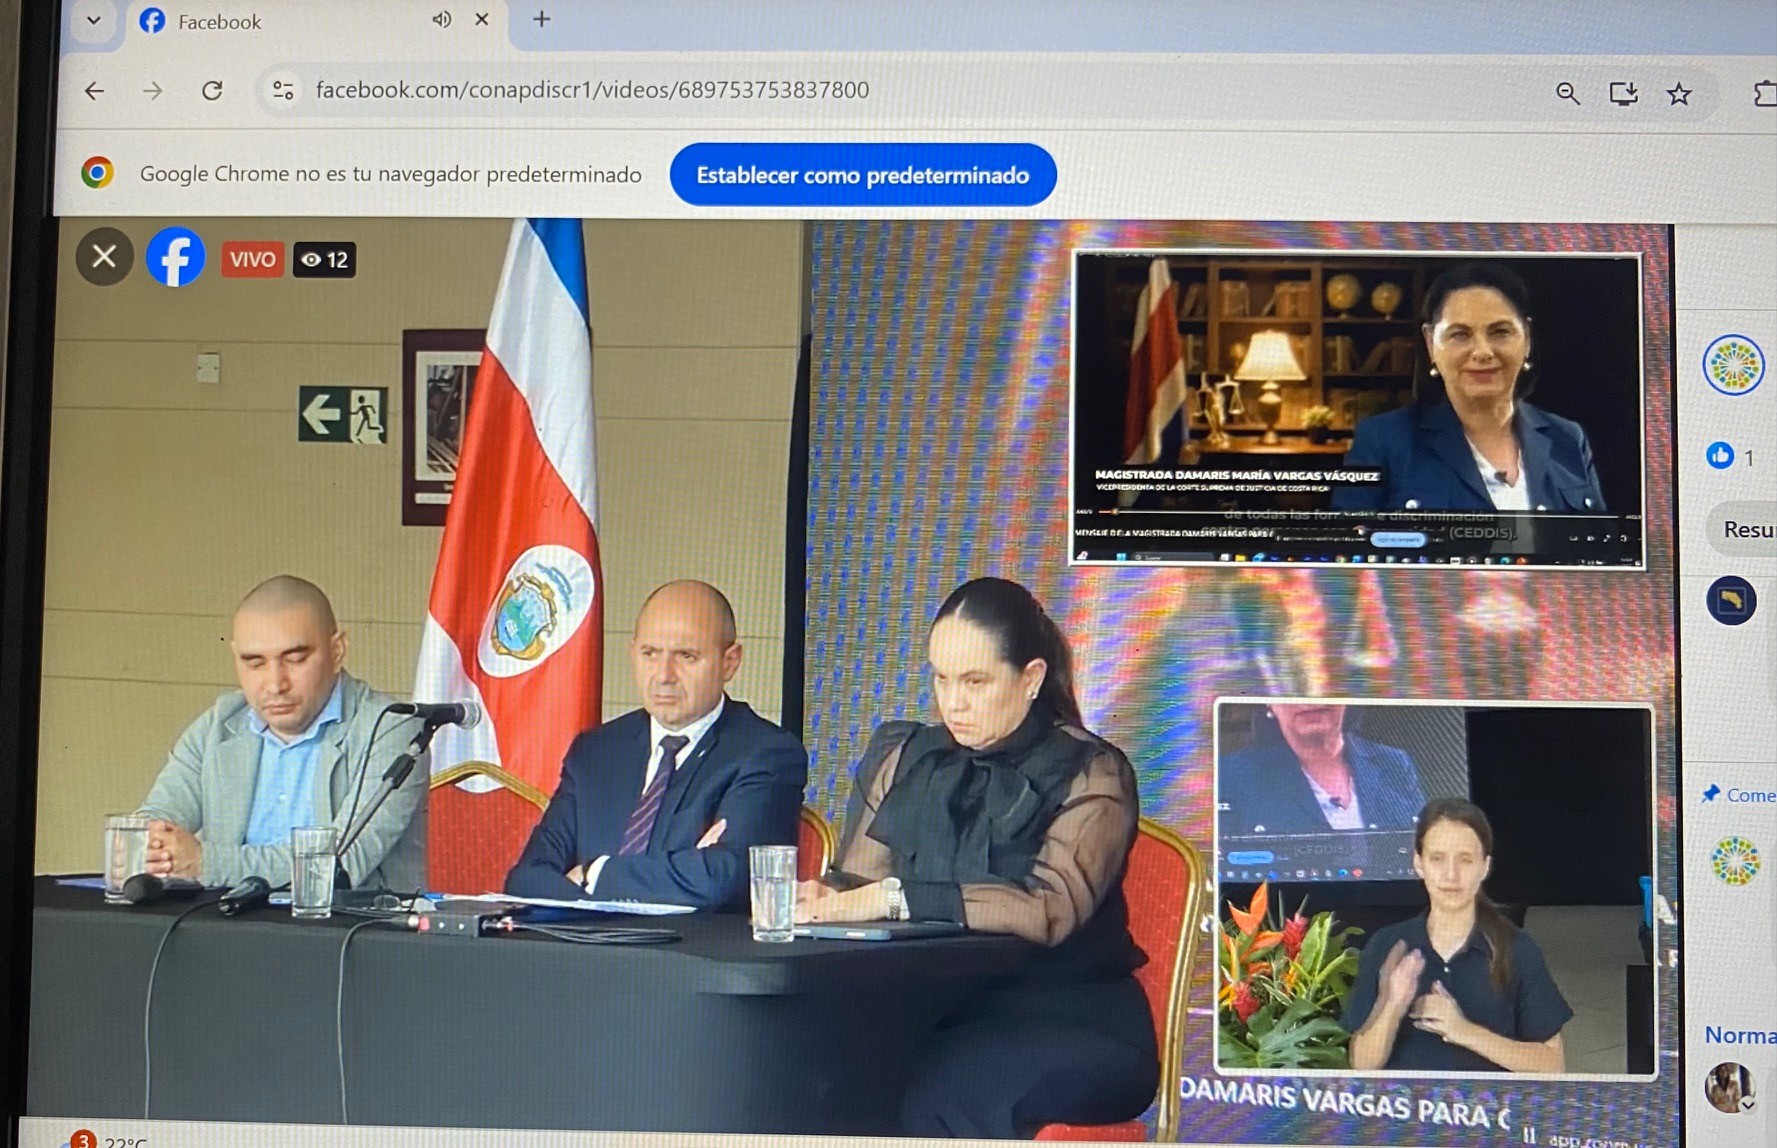Navigate back with the browser back arrow
Image resolution: width=1777 pixels, height=1148 pixels.
tap(93, 91)
